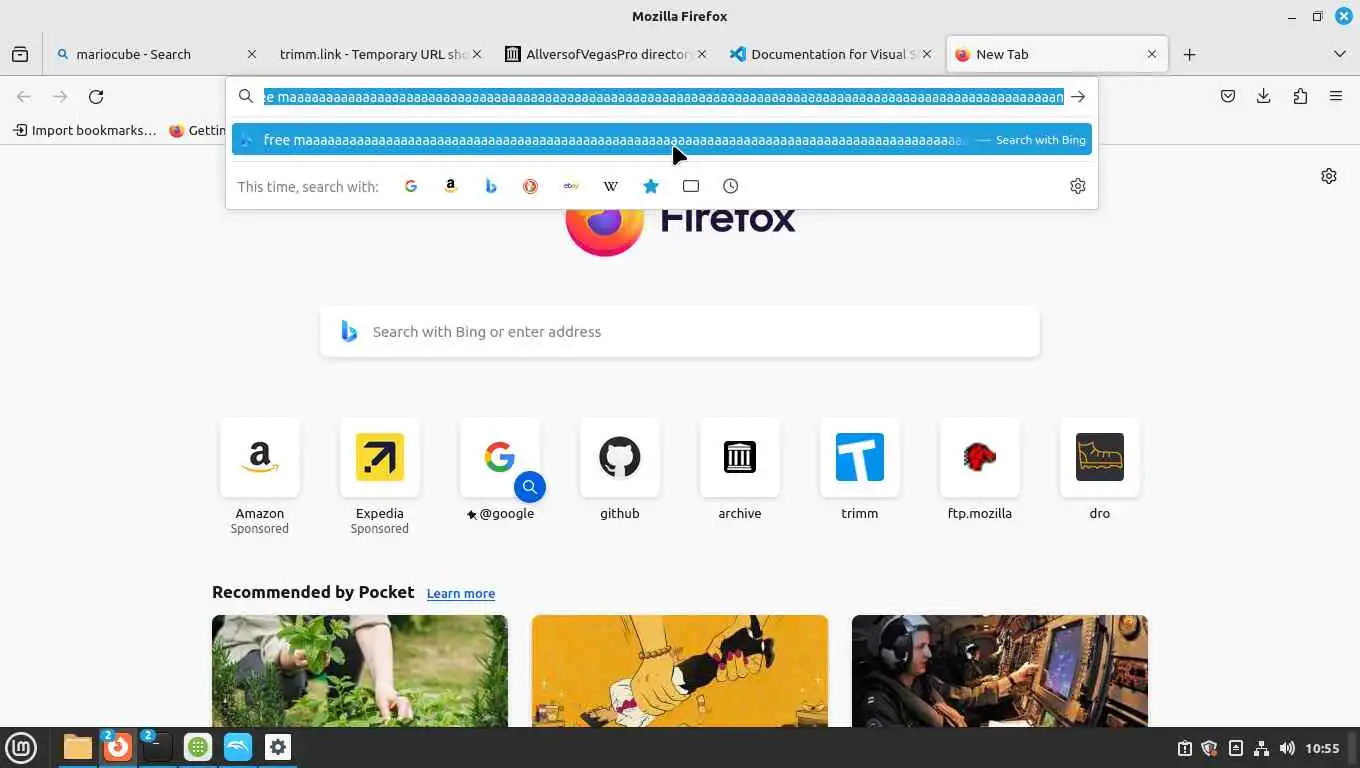This screenshot has width=1360, height=768.
Task: Switch to the AllversofVegasPro directory tab
Action: coord(603,54)
